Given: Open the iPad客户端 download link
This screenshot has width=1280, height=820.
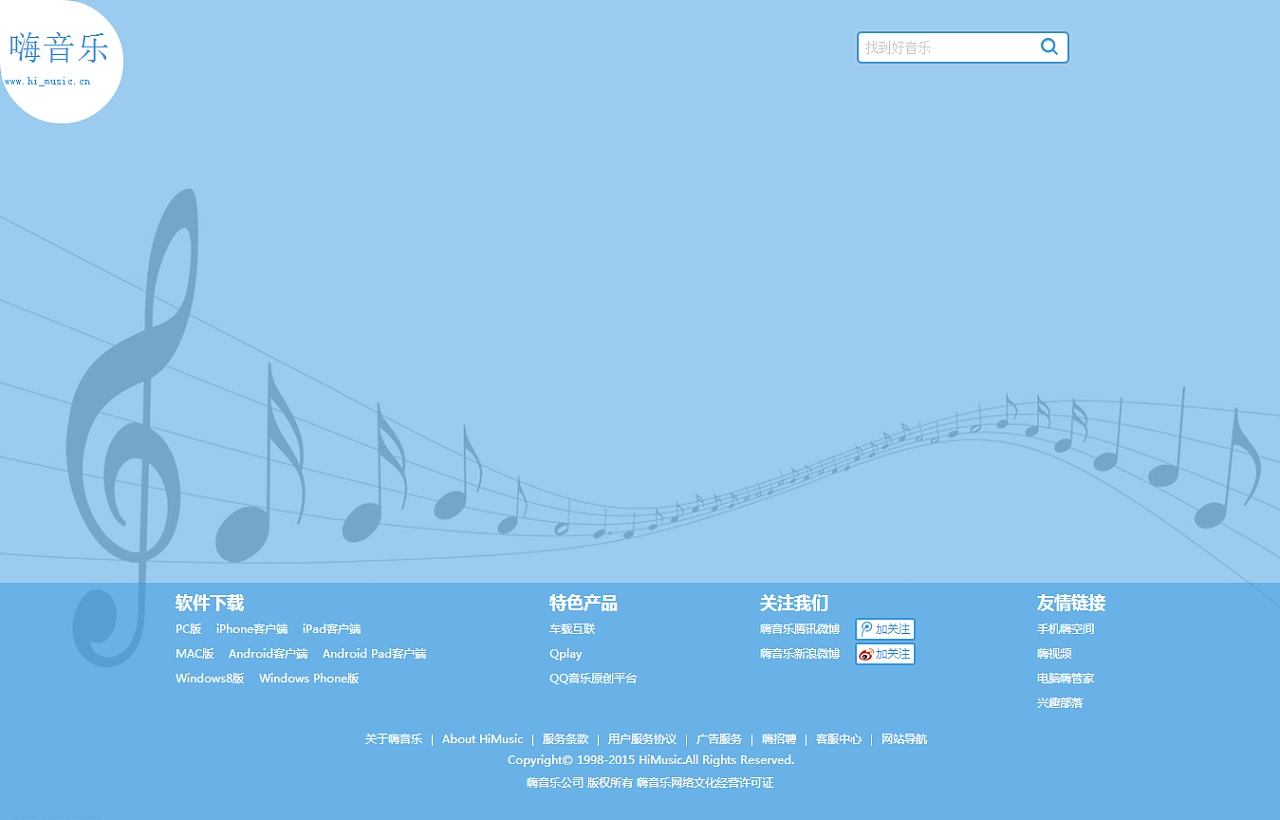Looking at the screenshot, I should (332, 629).
